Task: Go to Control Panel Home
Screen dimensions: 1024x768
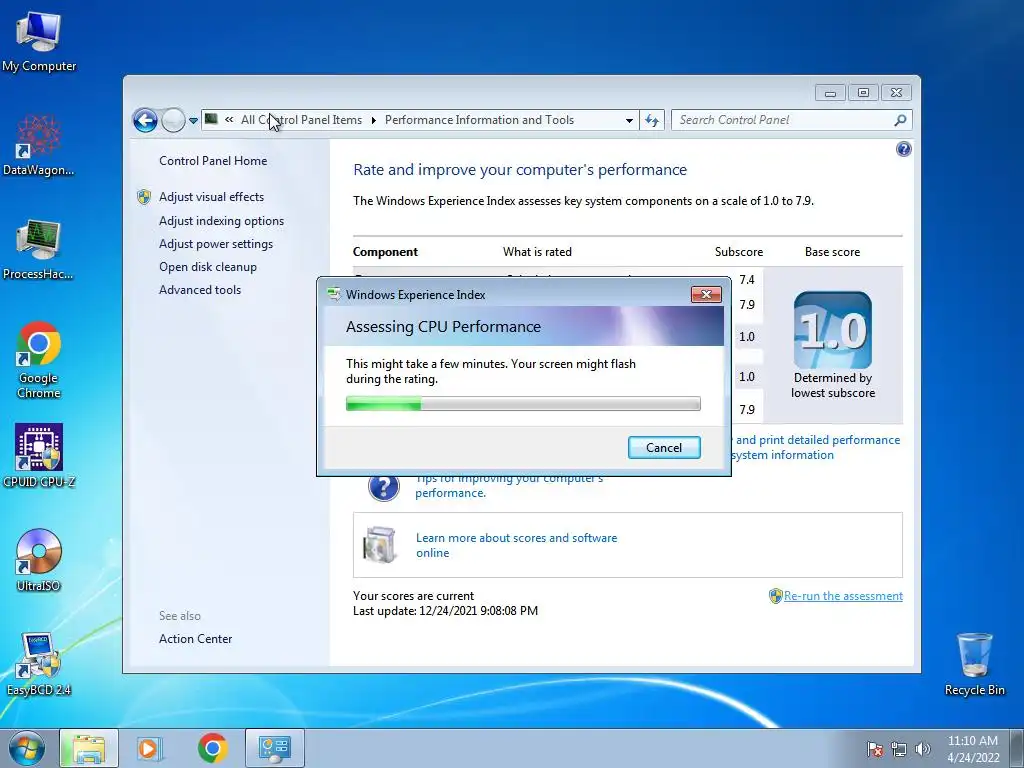Action: pos(213,161)
